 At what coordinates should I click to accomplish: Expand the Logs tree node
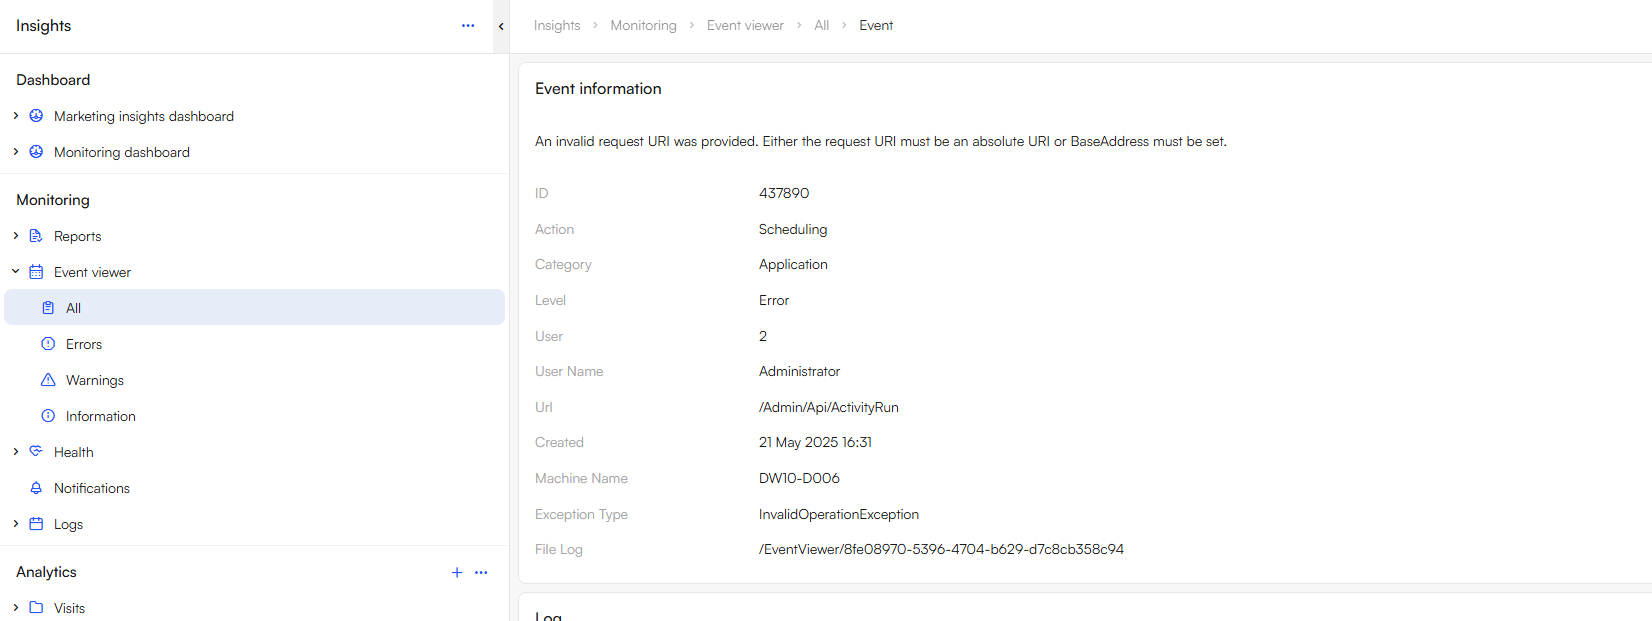pos(16,524)
